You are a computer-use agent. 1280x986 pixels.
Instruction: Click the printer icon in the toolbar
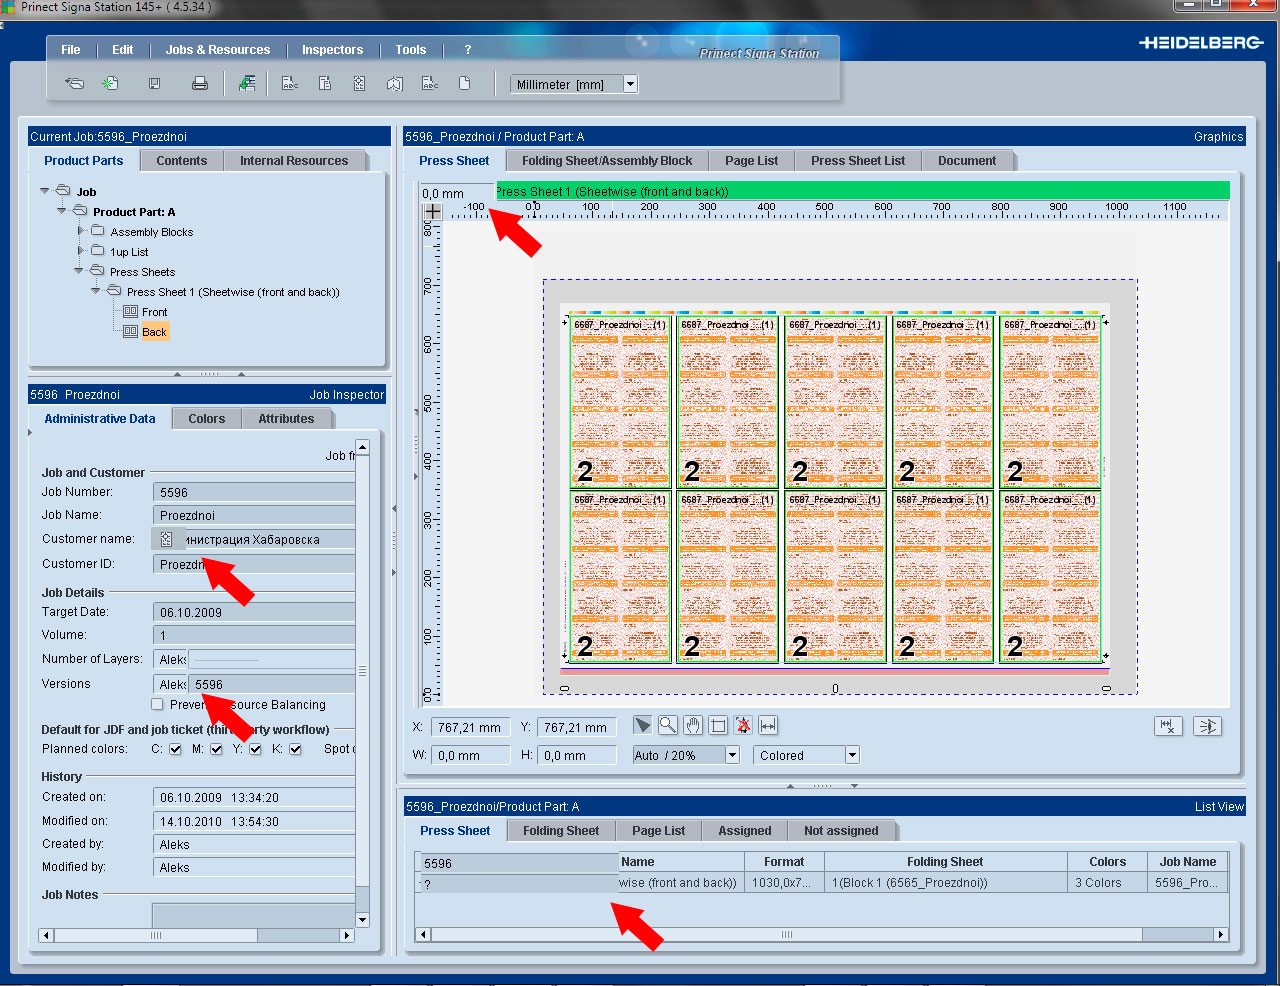[200, 84]
